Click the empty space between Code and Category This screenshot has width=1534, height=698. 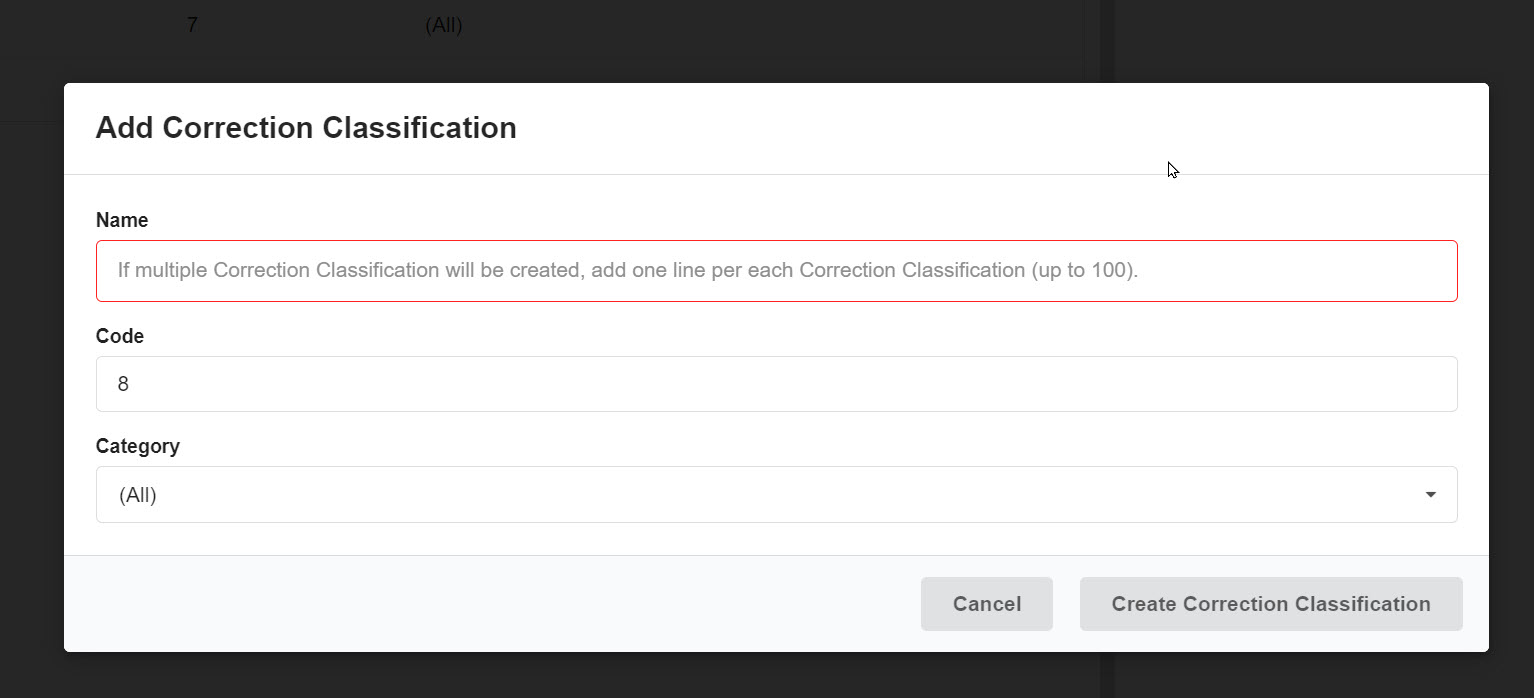[x=776, y=424]
